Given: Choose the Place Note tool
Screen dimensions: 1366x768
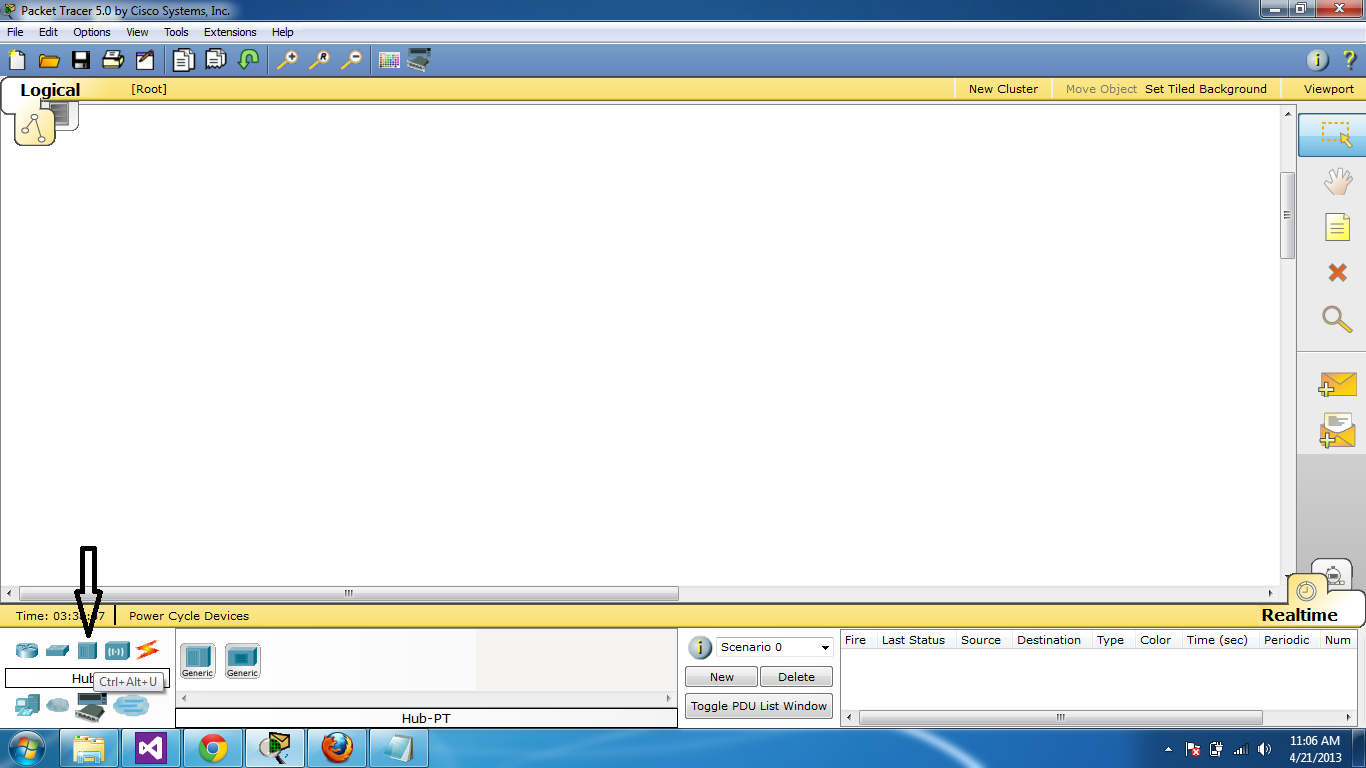Looking at the screenshot, I should 1336,226.
